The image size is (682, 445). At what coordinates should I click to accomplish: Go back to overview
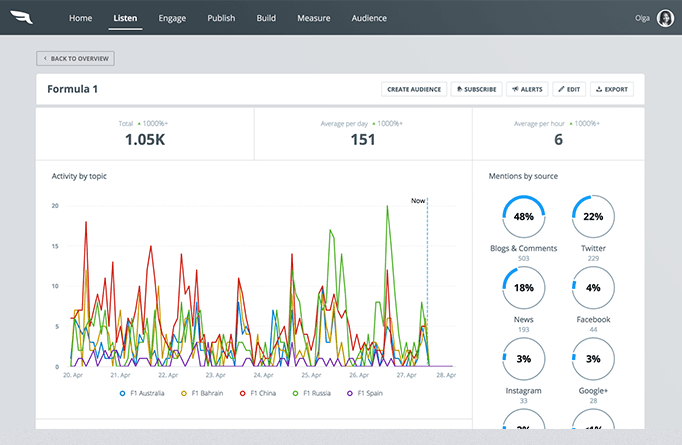pyautogui.click(x=75, y=58)
